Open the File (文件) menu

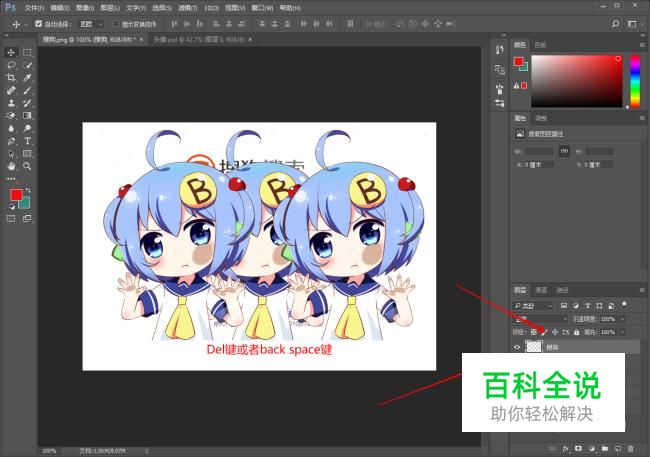34,8
